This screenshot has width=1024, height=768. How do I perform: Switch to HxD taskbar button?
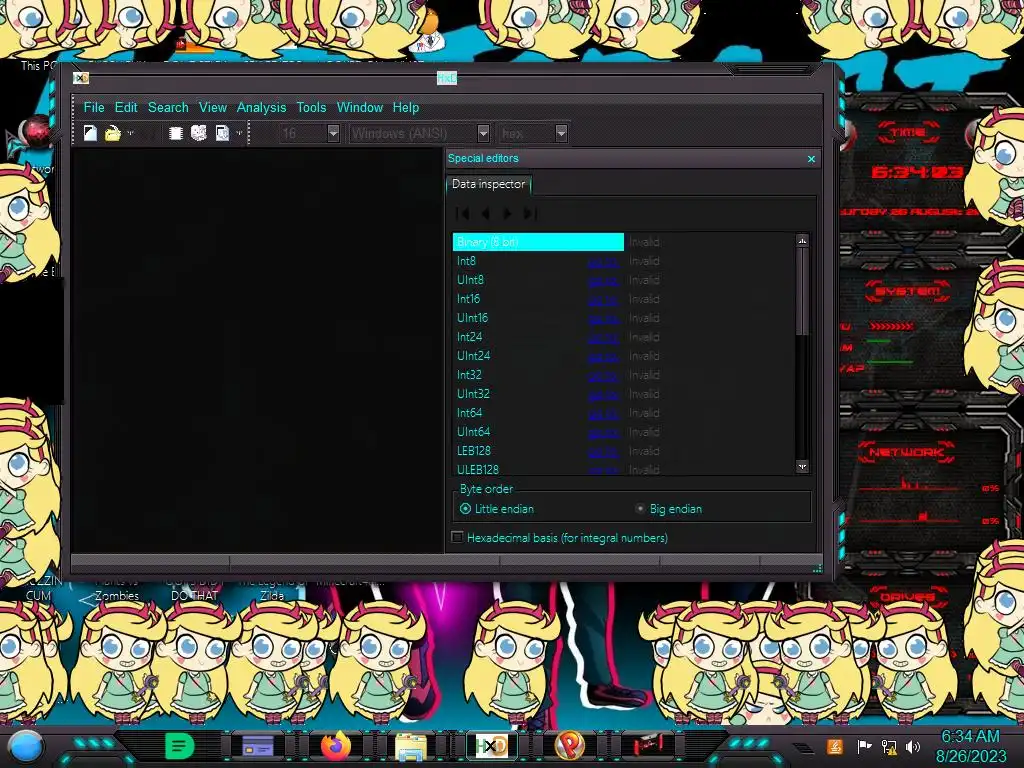(491, 746)
